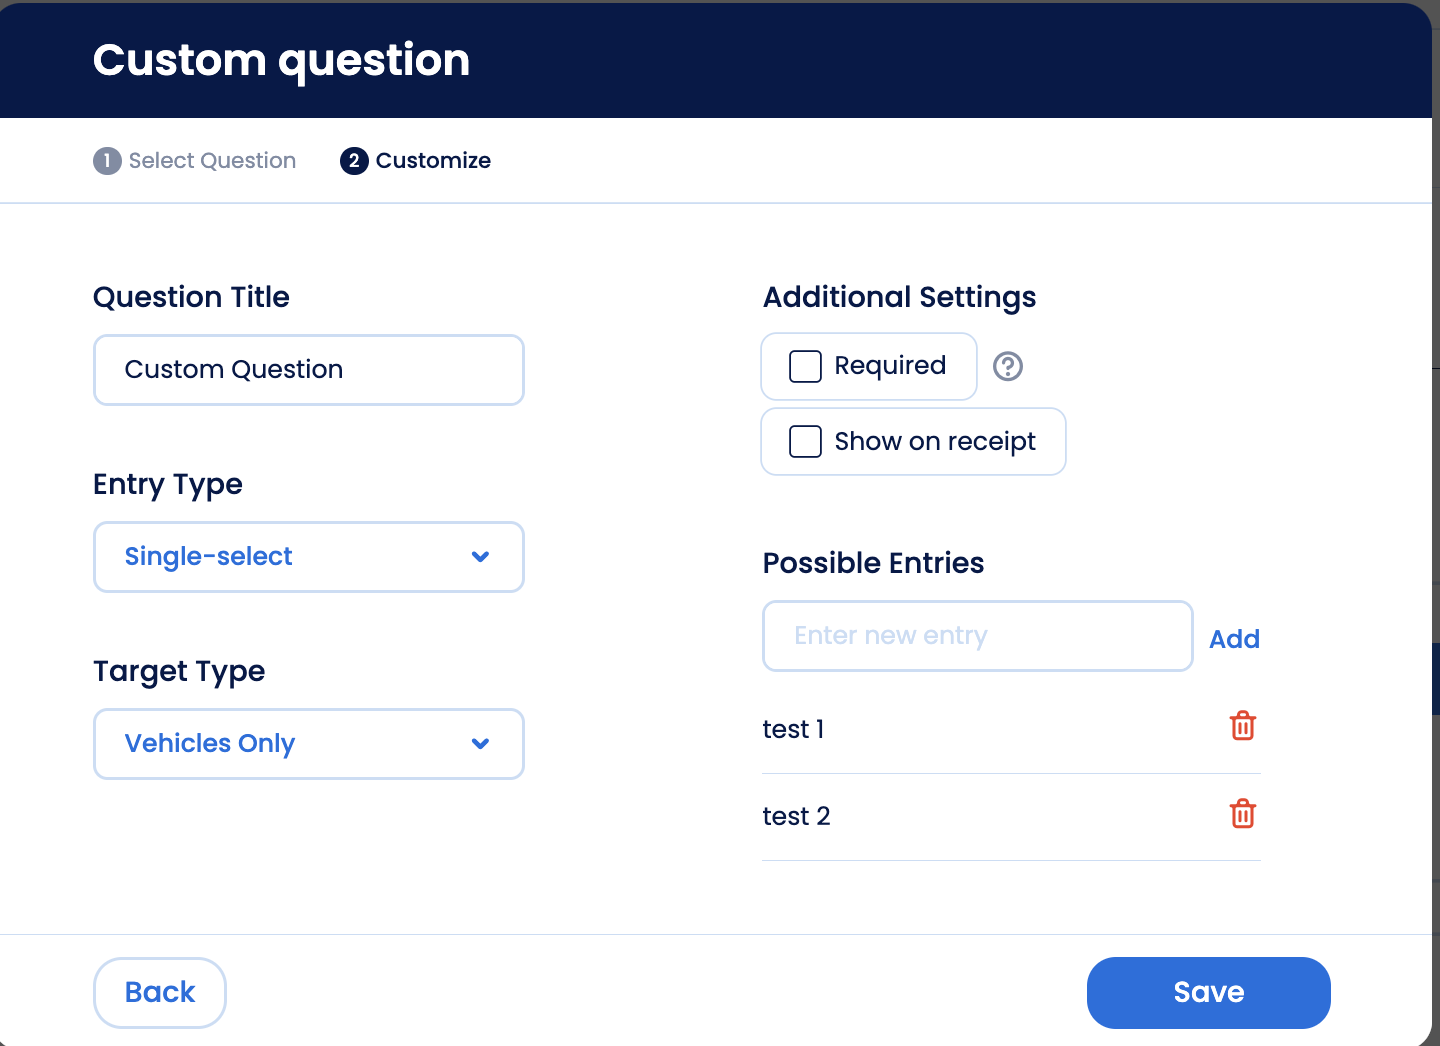This screenshot has height=1046, width=1440.
Task: Enable the Required checkbox
Action: [805, 366]
